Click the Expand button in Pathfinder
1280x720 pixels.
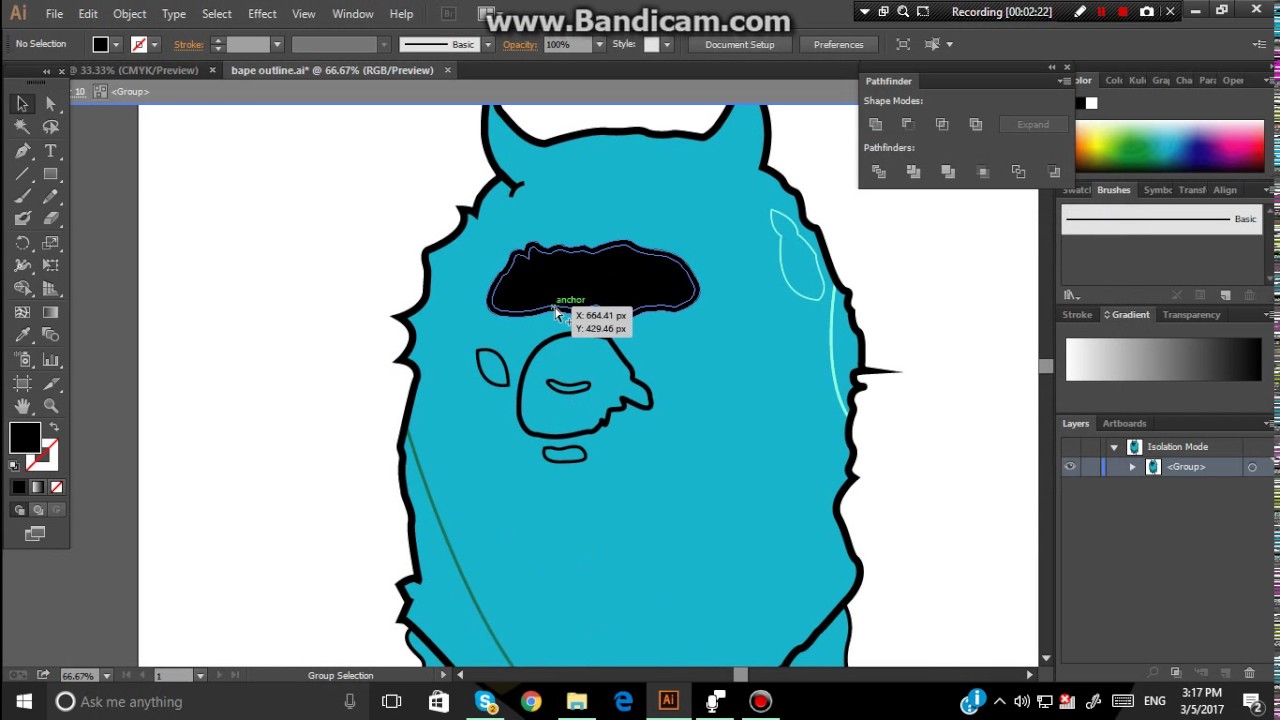pyautogui.click(x=1033, y=125)
